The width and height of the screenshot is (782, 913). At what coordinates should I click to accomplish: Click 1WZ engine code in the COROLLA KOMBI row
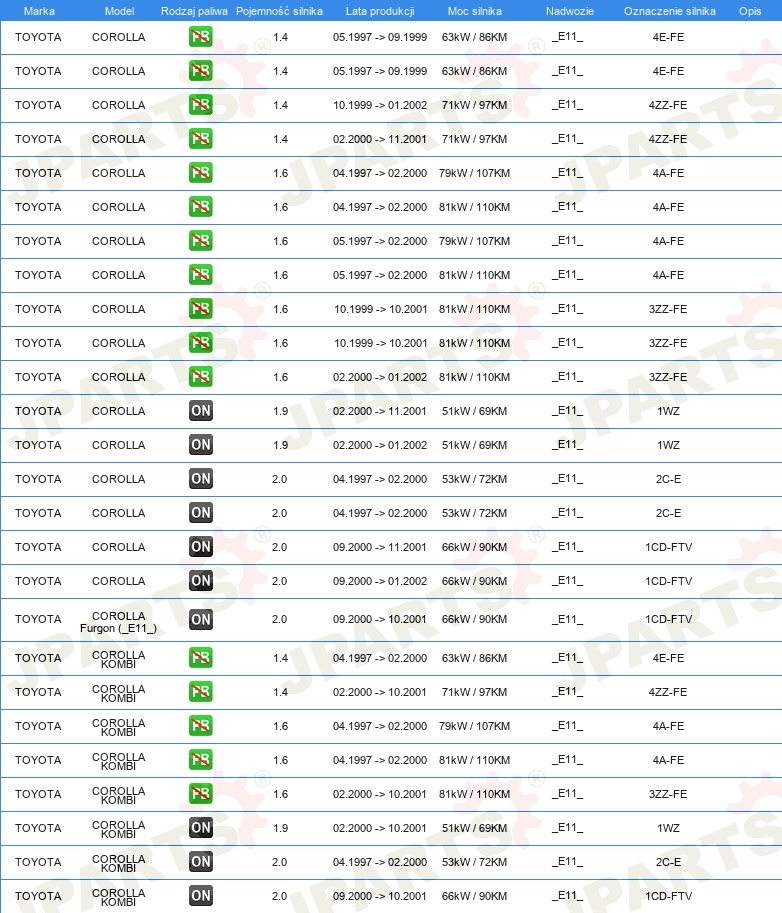pyautogui.click(x=668, y=828)
